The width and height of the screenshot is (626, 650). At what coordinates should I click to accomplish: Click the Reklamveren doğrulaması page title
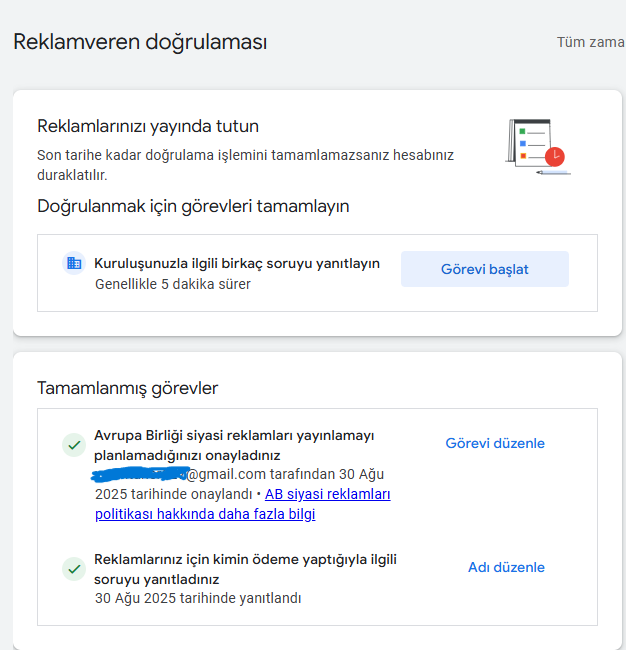[x=140, y=42]
